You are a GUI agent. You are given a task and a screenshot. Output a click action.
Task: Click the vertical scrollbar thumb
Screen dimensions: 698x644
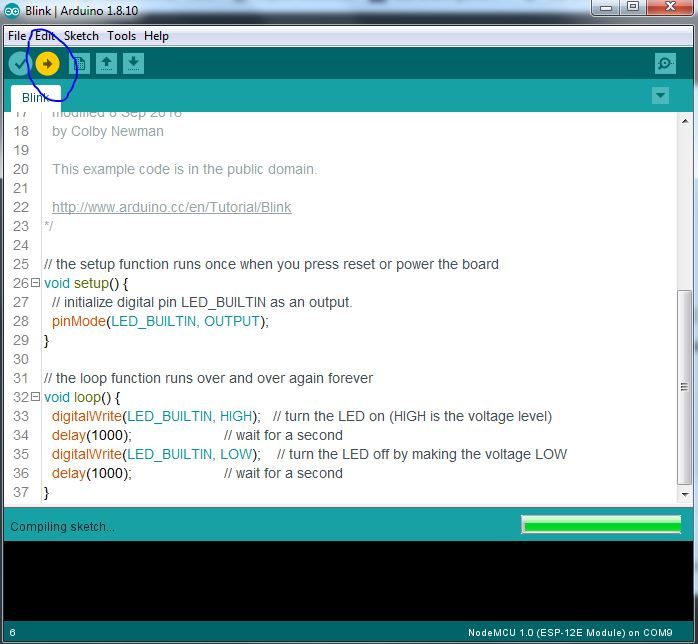pyautogui.click(x=685, y=387)
